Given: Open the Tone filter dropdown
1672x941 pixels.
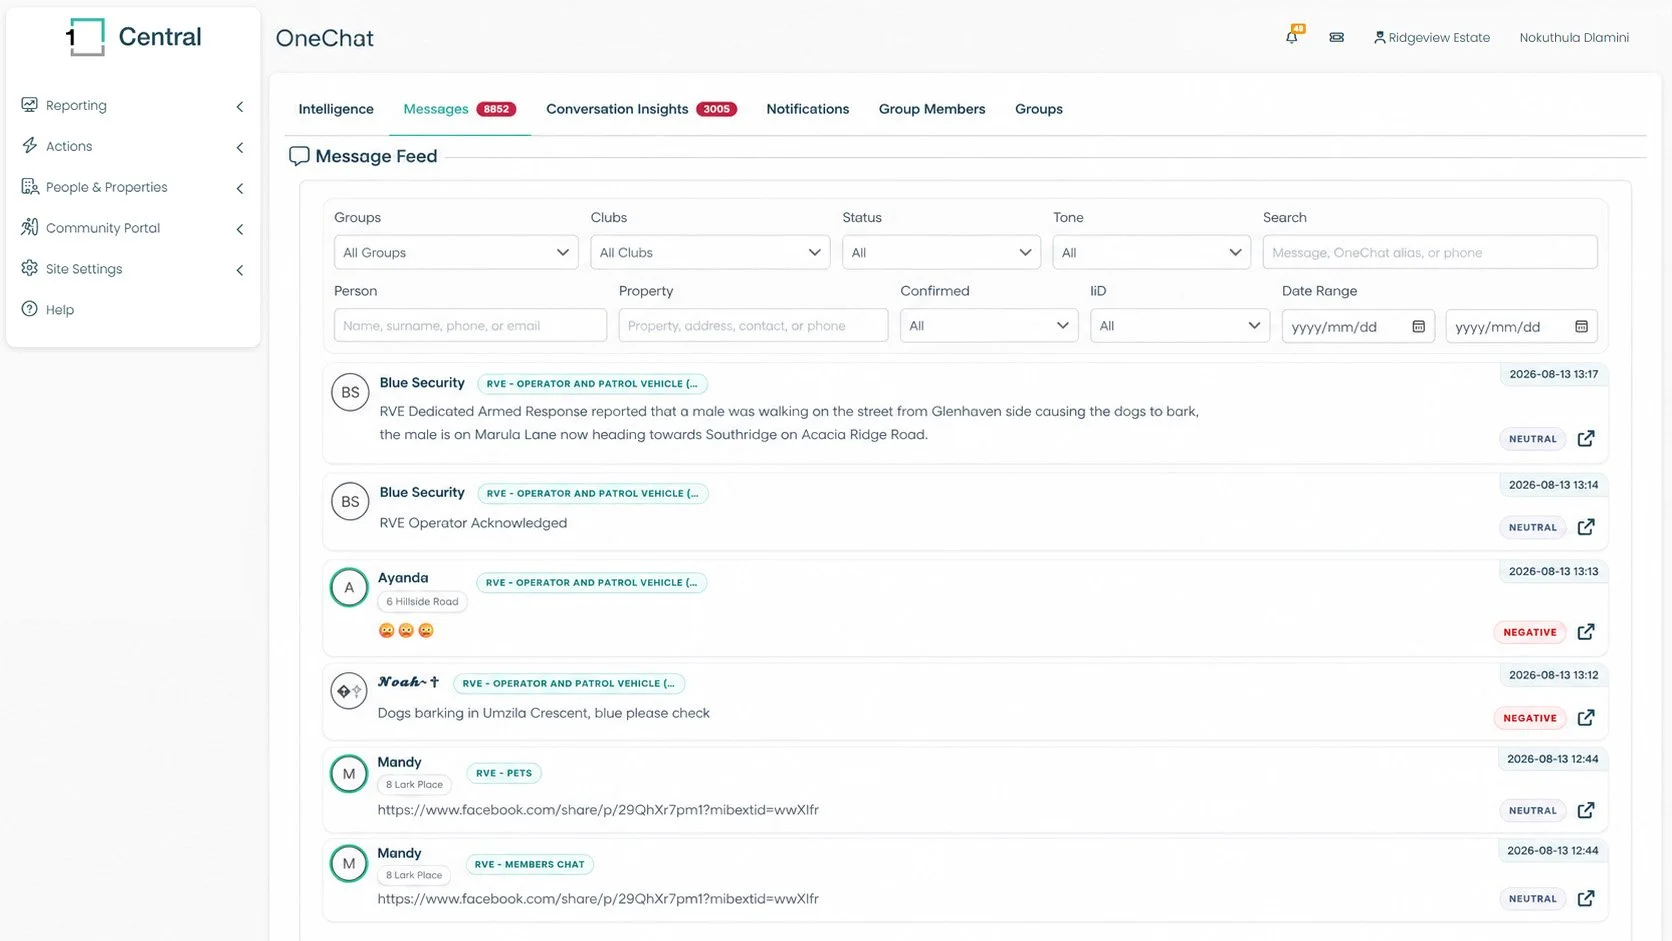Looking at the screenshot, I should point(1152,253).
